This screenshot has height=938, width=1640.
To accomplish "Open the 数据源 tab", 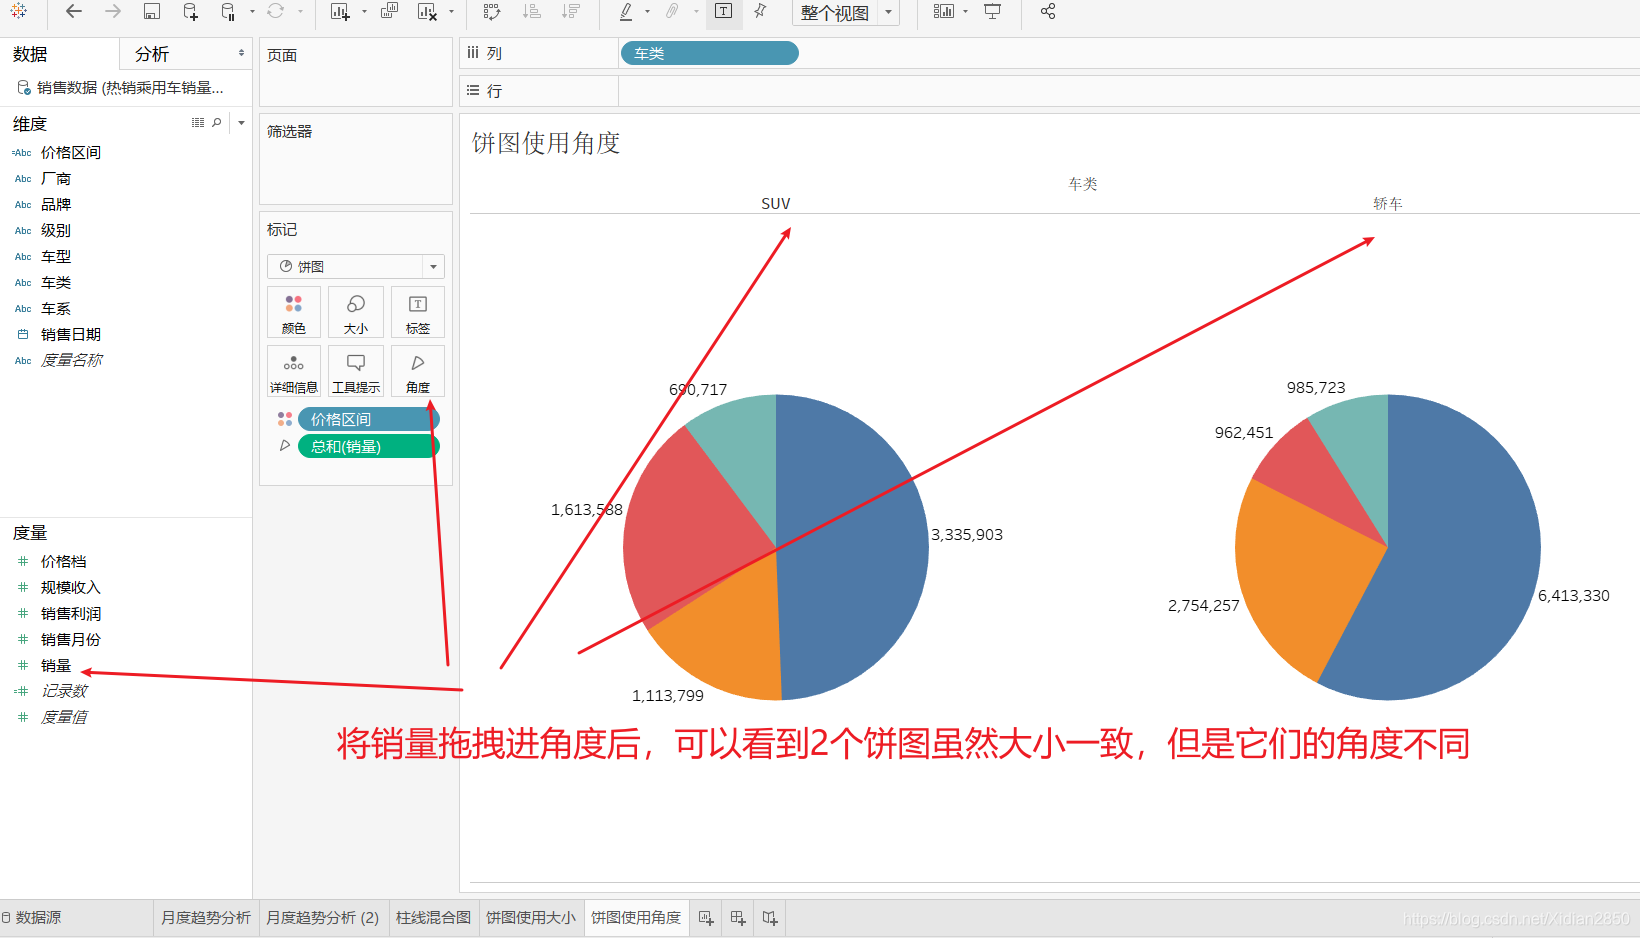I will click(x=39, y=917).
